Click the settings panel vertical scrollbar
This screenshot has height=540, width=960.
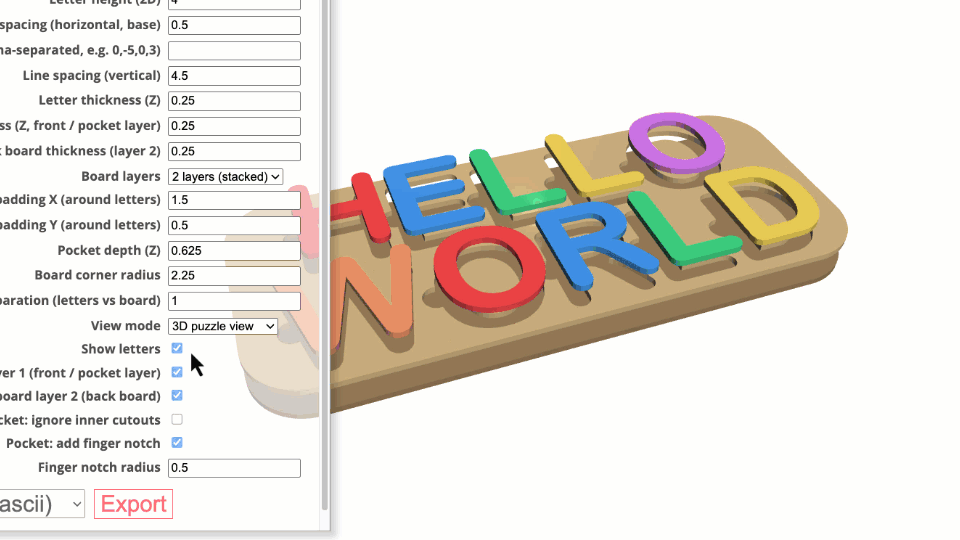click(x=324, y=250)
